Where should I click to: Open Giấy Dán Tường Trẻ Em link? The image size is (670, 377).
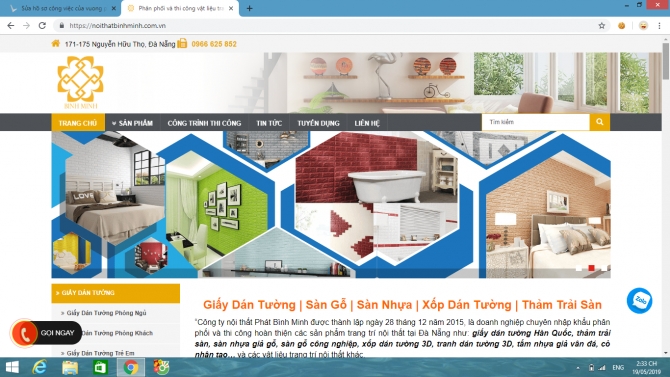(100, 353)
